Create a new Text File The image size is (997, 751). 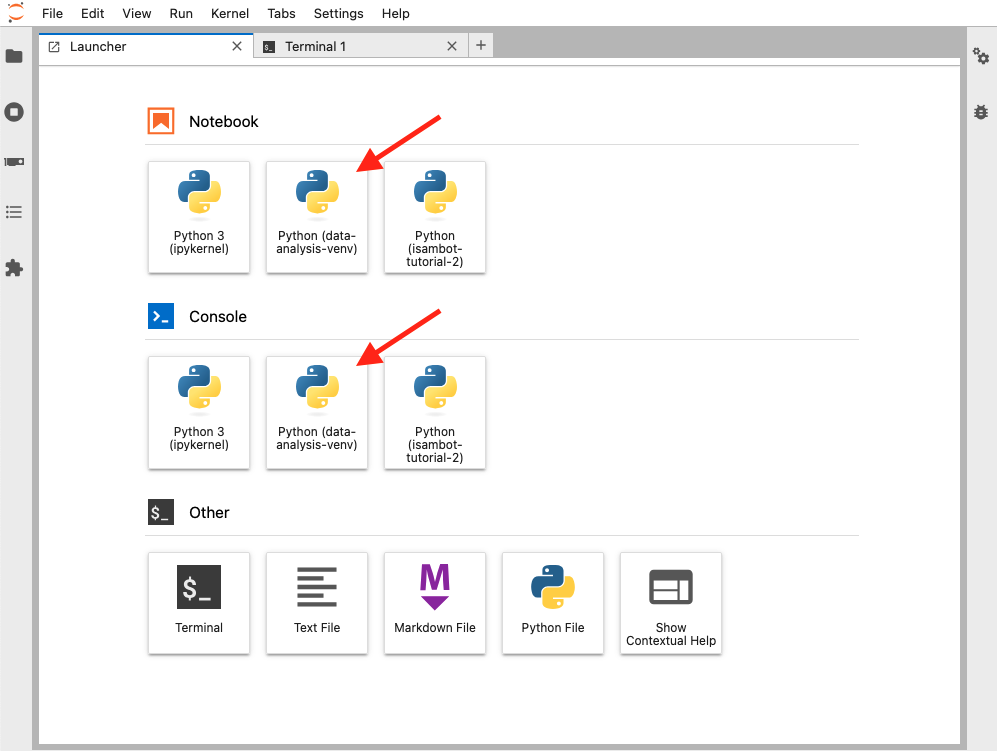[317, 603]
